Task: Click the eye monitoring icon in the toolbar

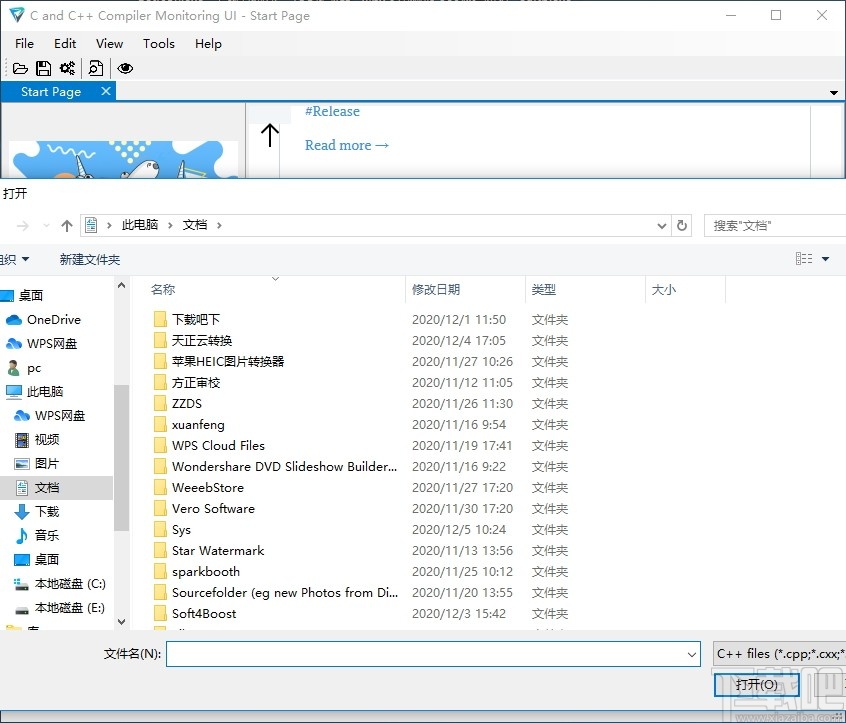Action: coord(124,68)
